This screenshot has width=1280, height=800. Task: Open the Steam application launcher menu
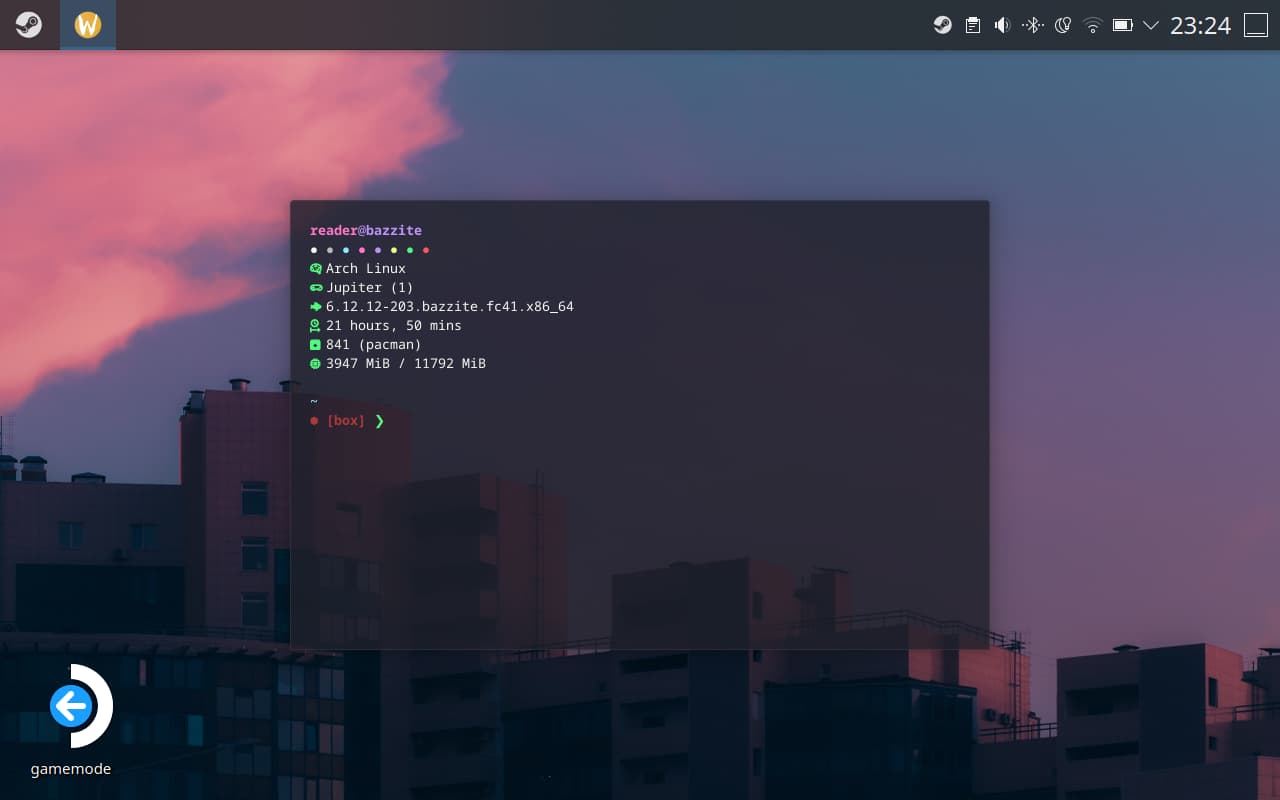tap(29, 25)
